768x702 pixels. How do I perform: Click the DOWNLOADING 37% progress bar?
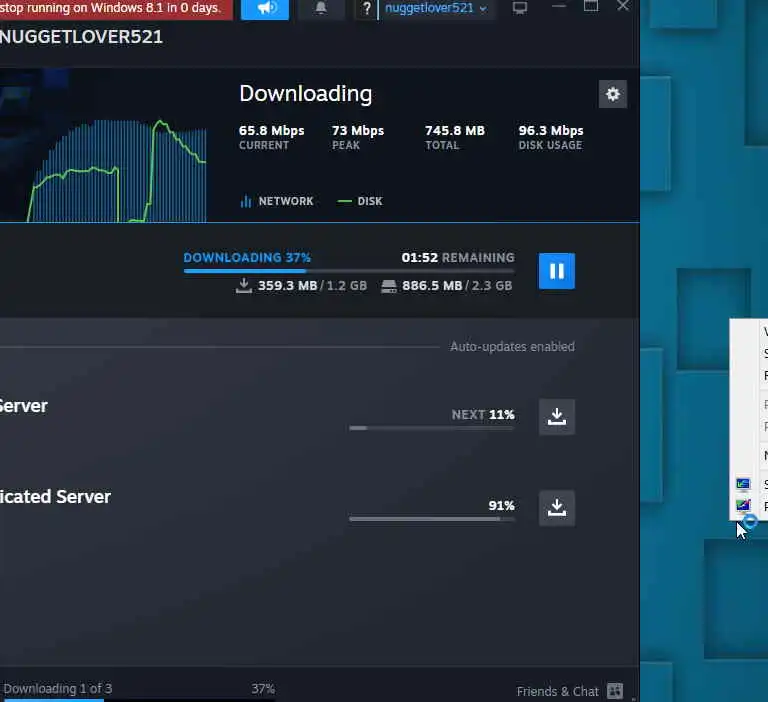click(x=349, y=270)
